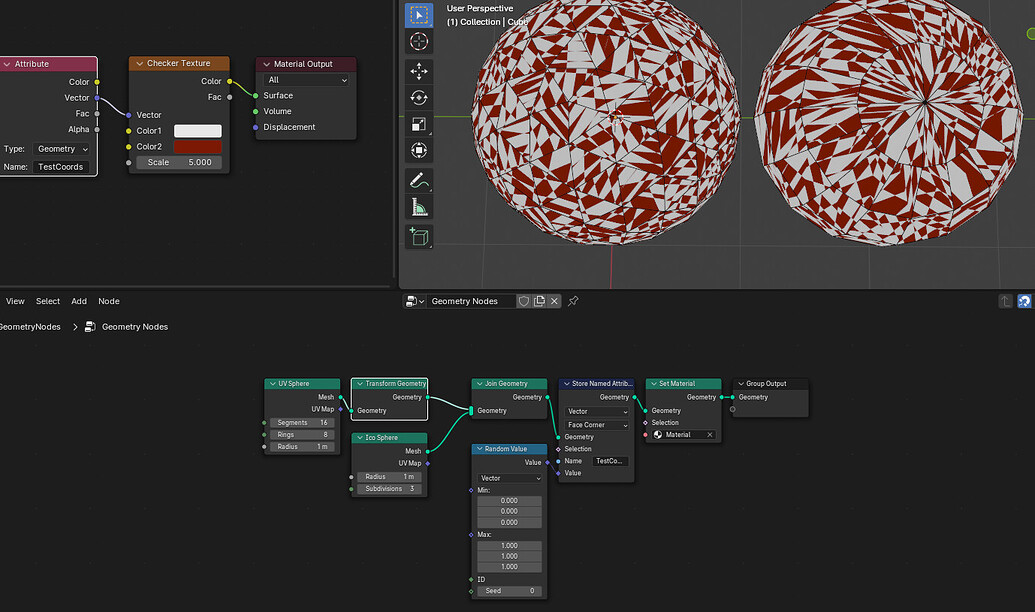Go to the parent node tree arrow
This screenshot has height=612, width=1035.
point(1005,301)
